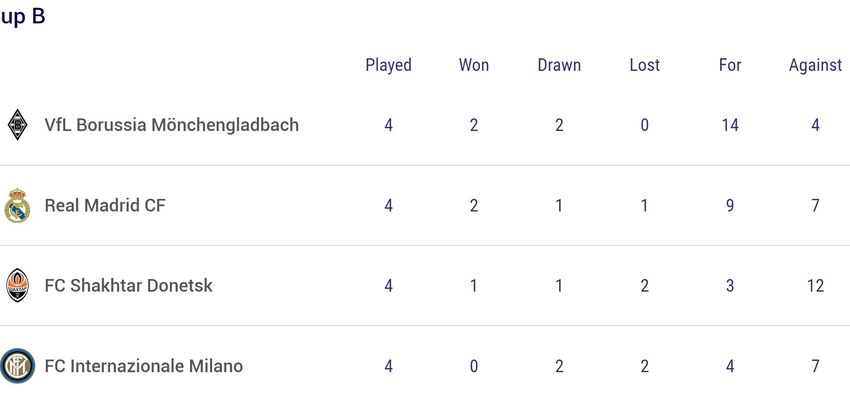
Task: Click Internazionale's Won value 0
Action: (474, 366)
